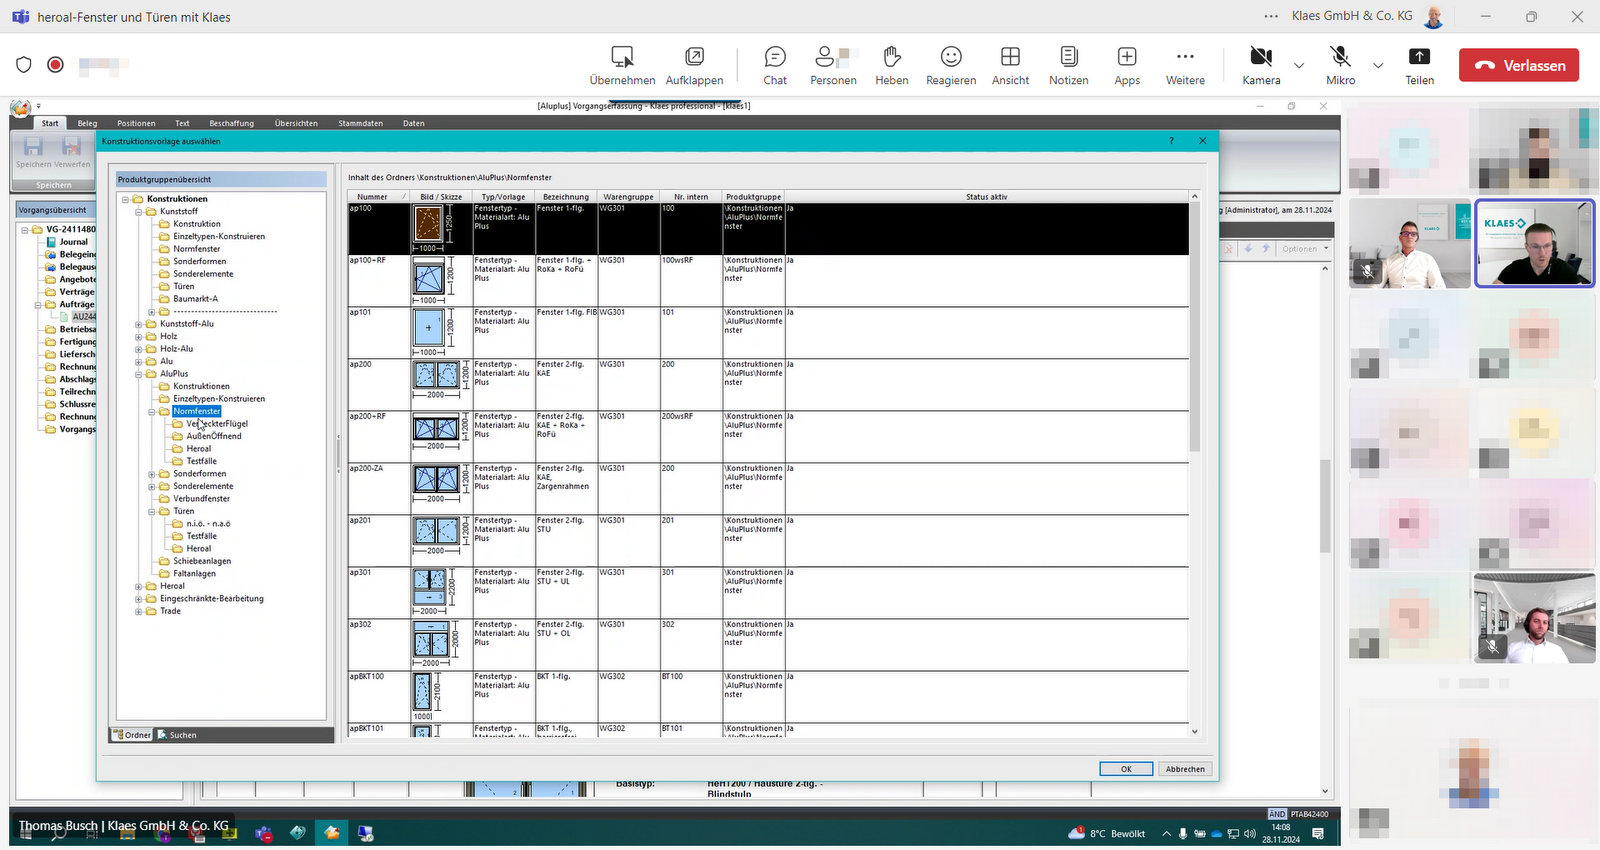The image size is (1600, 850).
Task: Open the Übersichten ribbon tab
Action: pos(296,123)
